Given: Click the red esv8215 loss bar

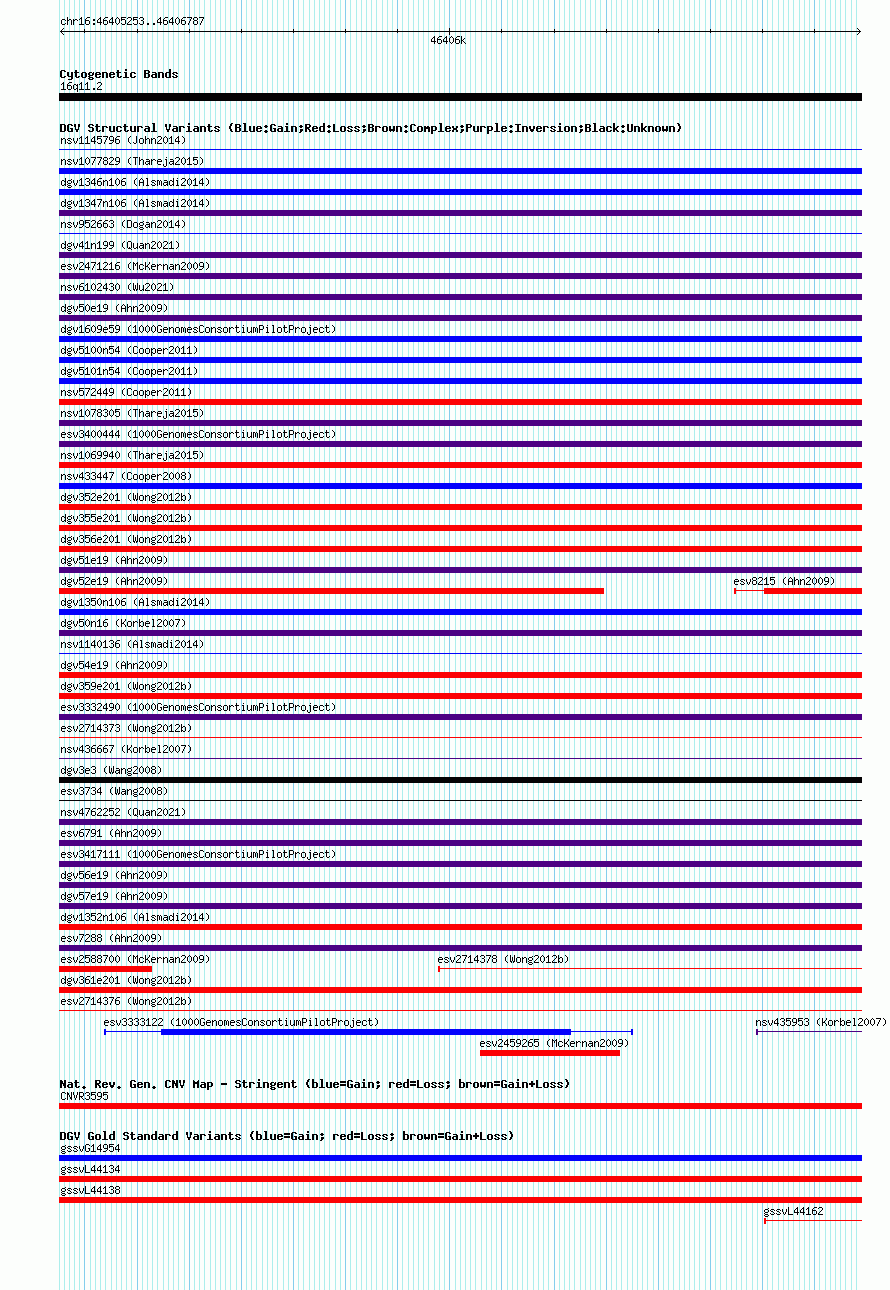Looking at the screenshot, I should 812,591.
